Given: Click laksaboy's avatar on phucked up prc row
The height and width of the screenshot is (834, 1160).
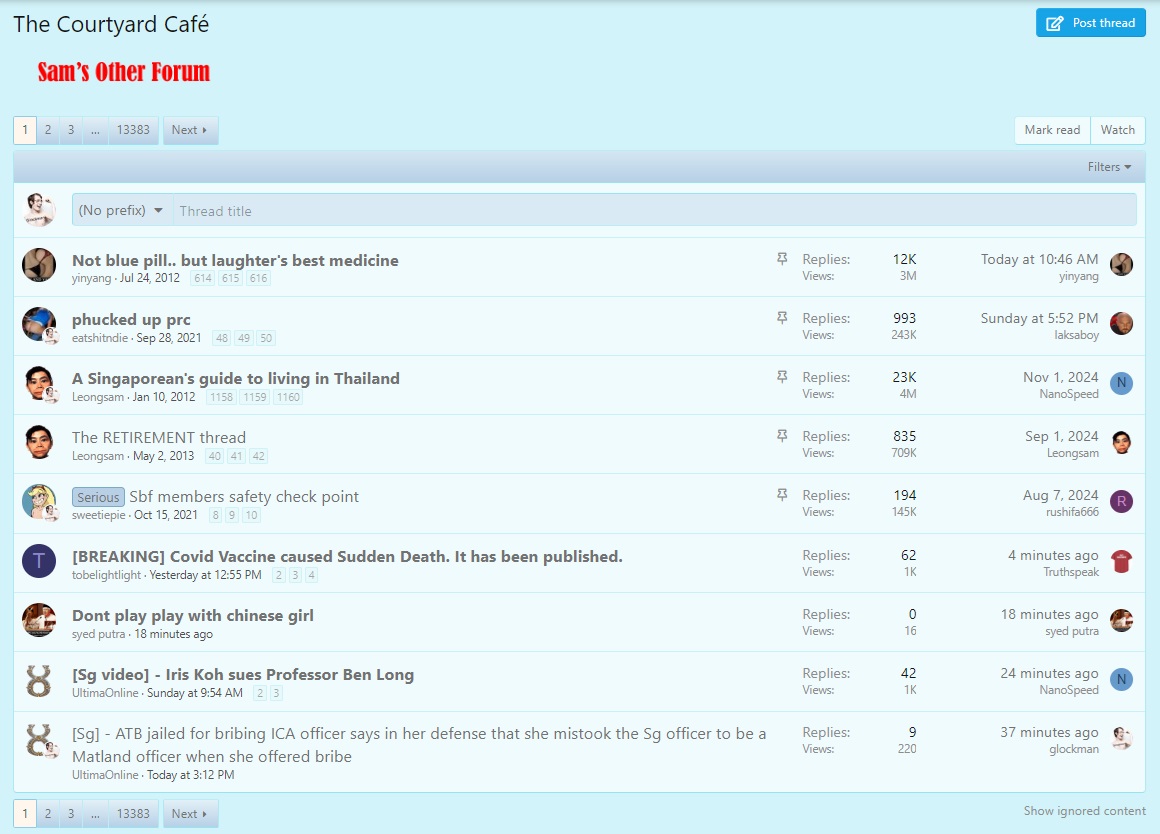Looking at the screenshot, I should click(1121, 324).
